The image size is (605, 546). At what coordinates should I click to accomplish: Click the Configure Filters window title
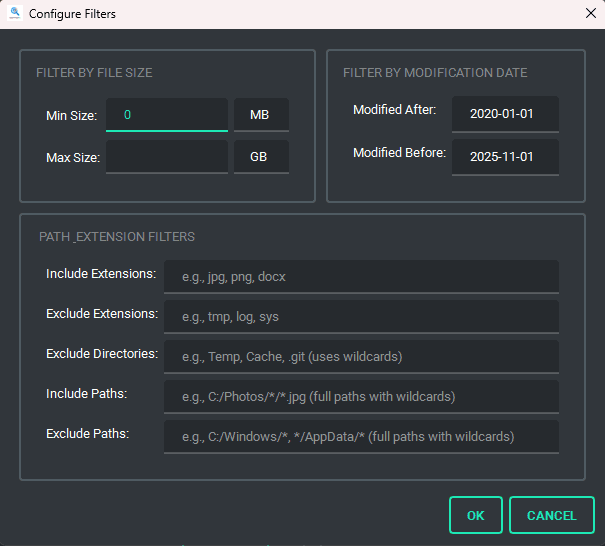pyautogui.click(x=72, y=14)
